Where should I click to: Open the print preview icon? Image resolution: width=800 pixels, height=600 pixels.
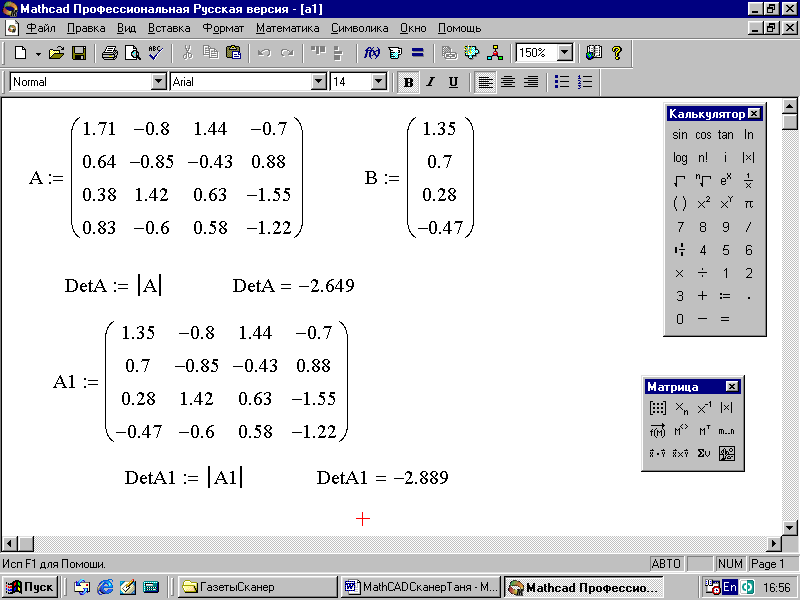pyautogui.click(x=133, y=53)
